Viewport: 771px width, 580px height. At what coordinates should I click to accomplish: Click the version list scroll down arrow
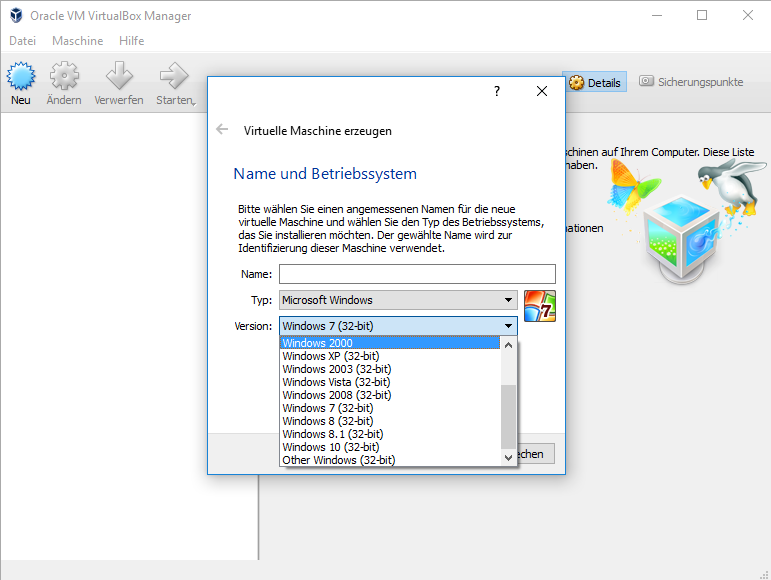pyautogui.click(x=508, y=458)
